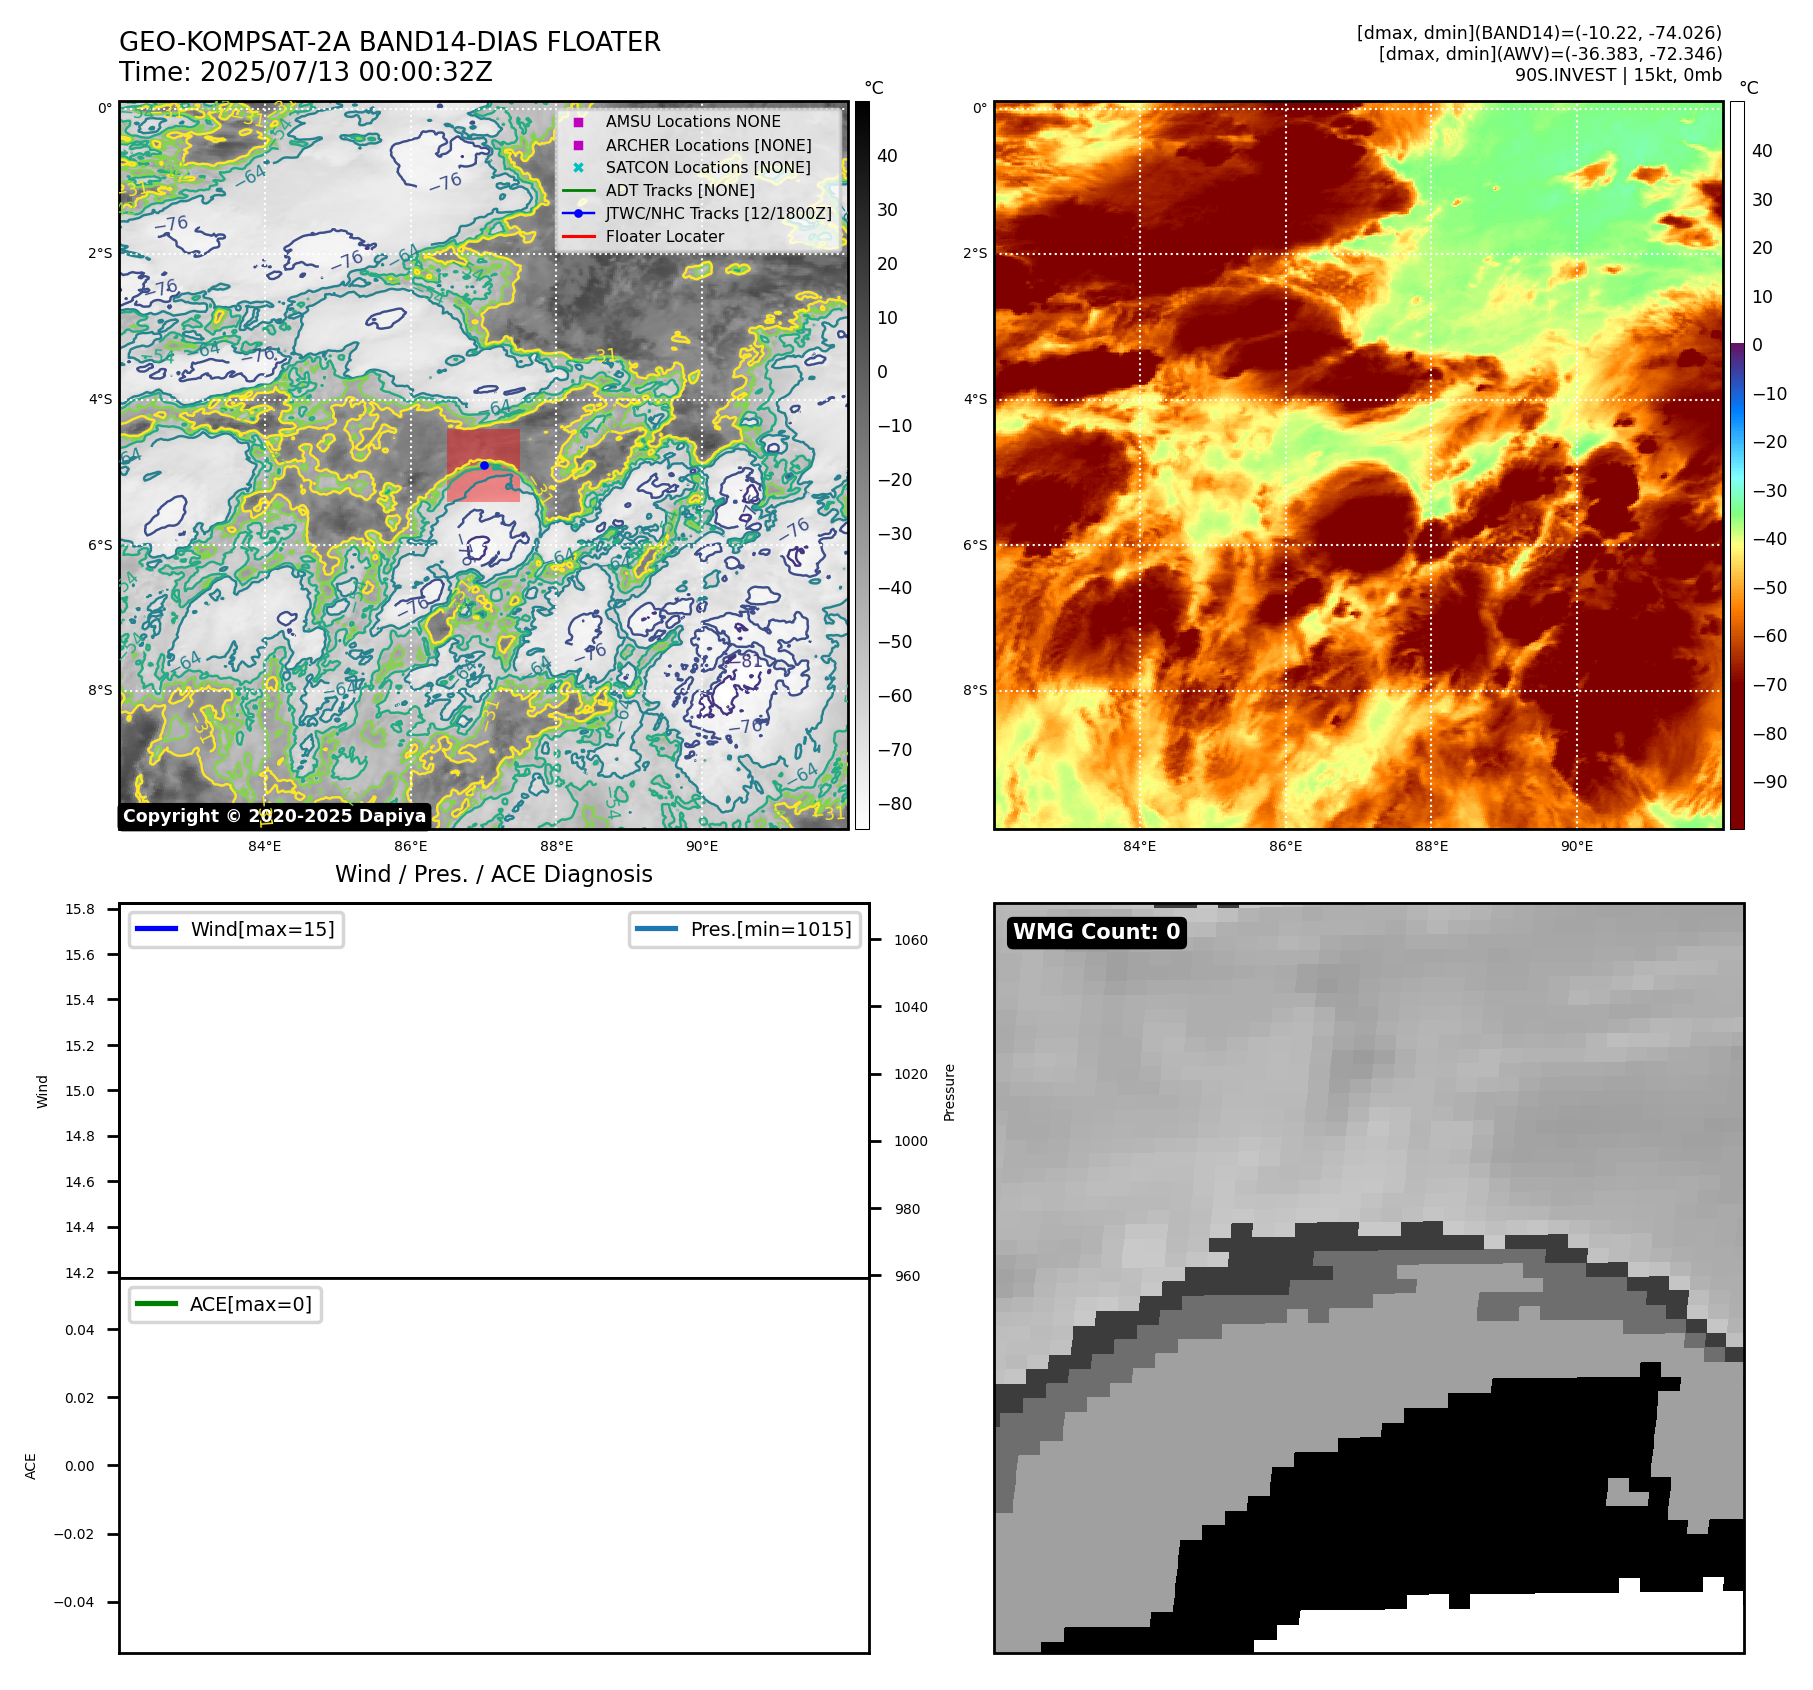Click the 'ACE[max=0]' legend label
This screenshot has width=1813, height=1690.
pos(251,1304)
